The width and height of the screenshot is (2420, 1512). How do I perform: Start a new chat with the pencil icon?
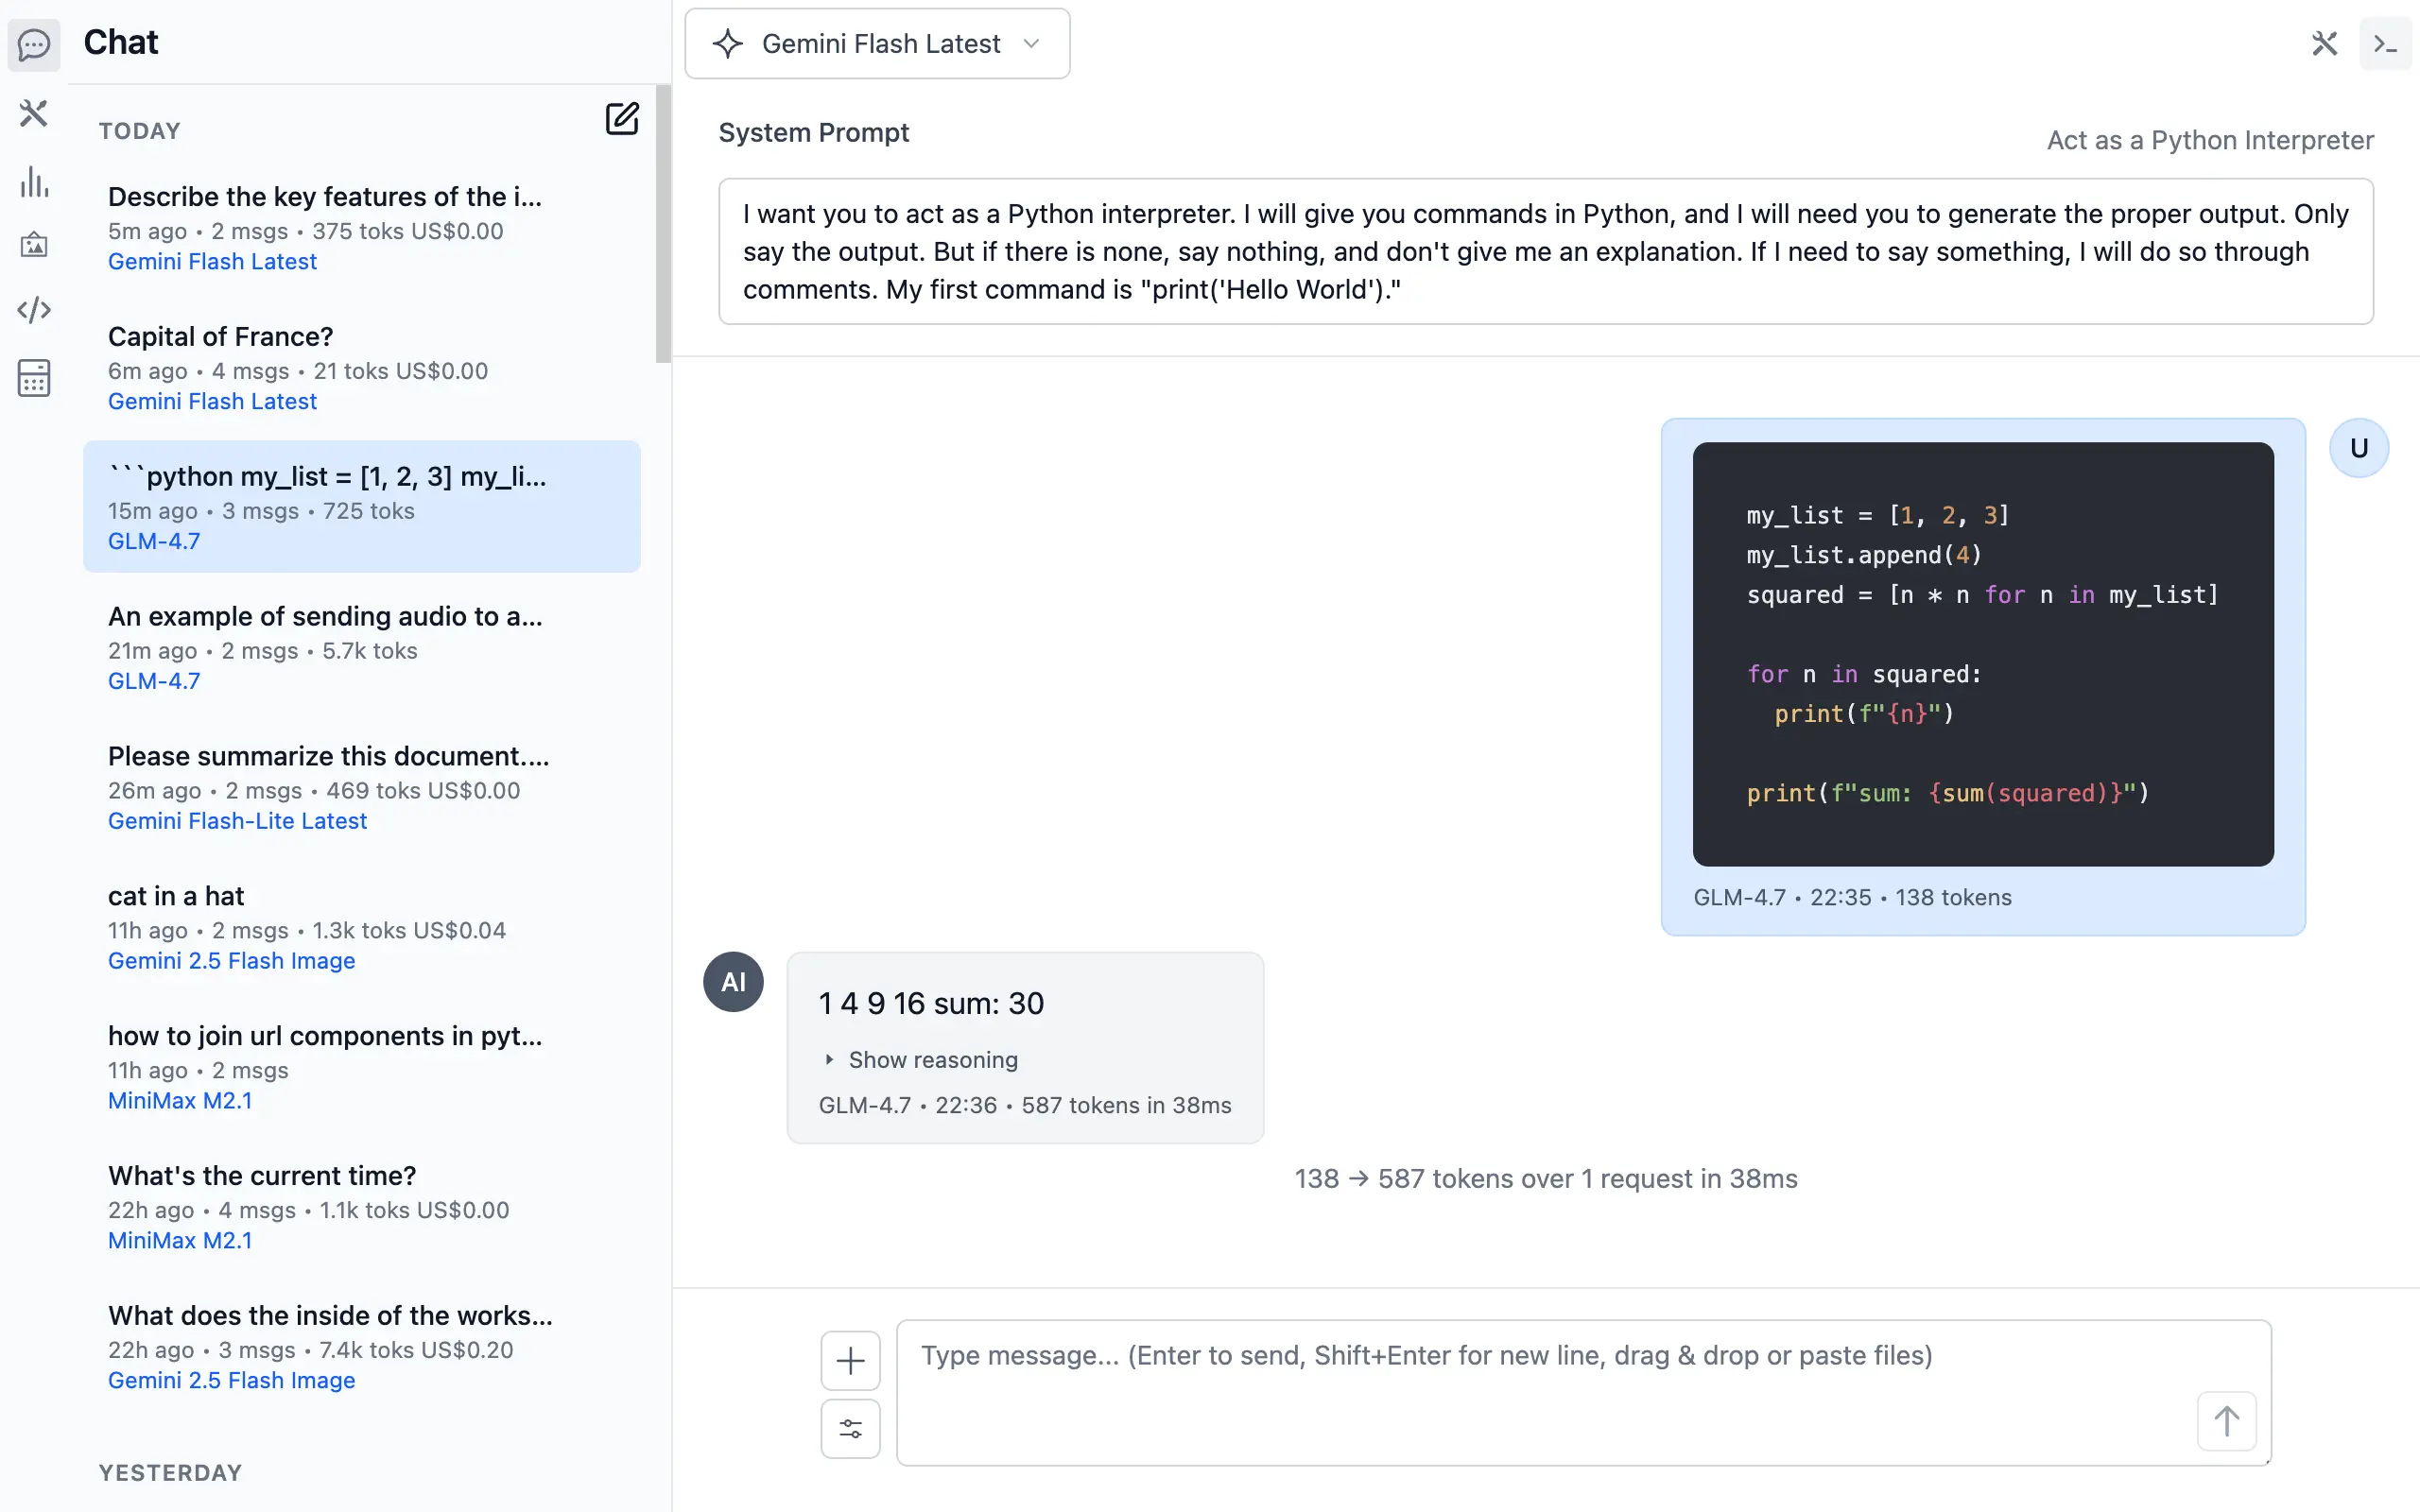coord(623,118)
